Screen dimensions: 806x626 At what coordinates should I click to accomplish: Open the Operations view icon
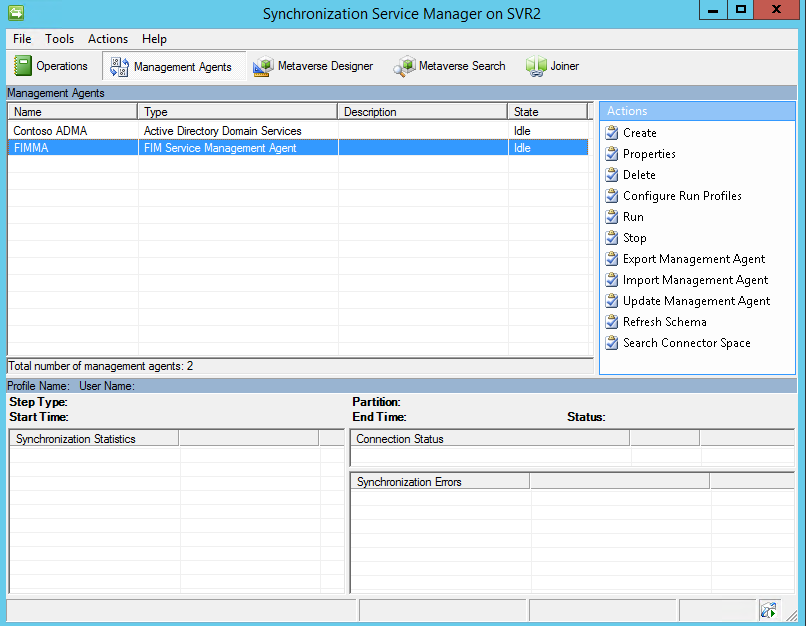tap(23, 66)
